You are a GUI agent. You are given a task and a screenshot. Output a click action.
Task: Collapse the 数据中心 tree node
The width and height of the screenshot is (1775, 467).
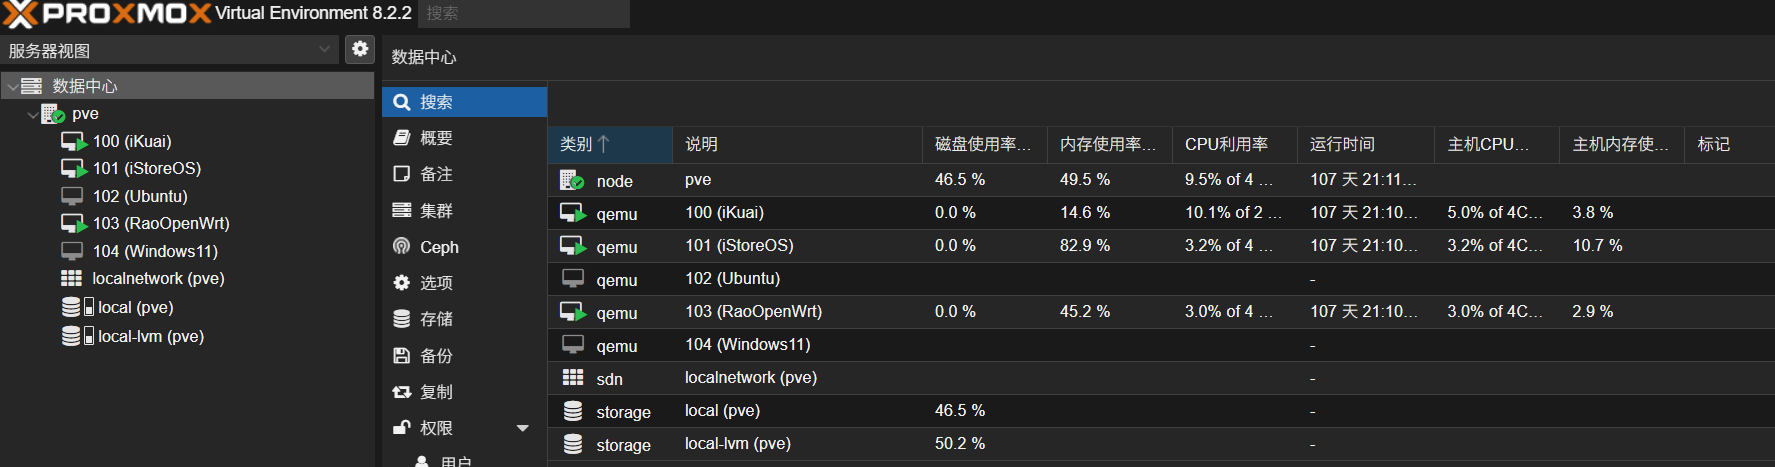coord(12,87)
